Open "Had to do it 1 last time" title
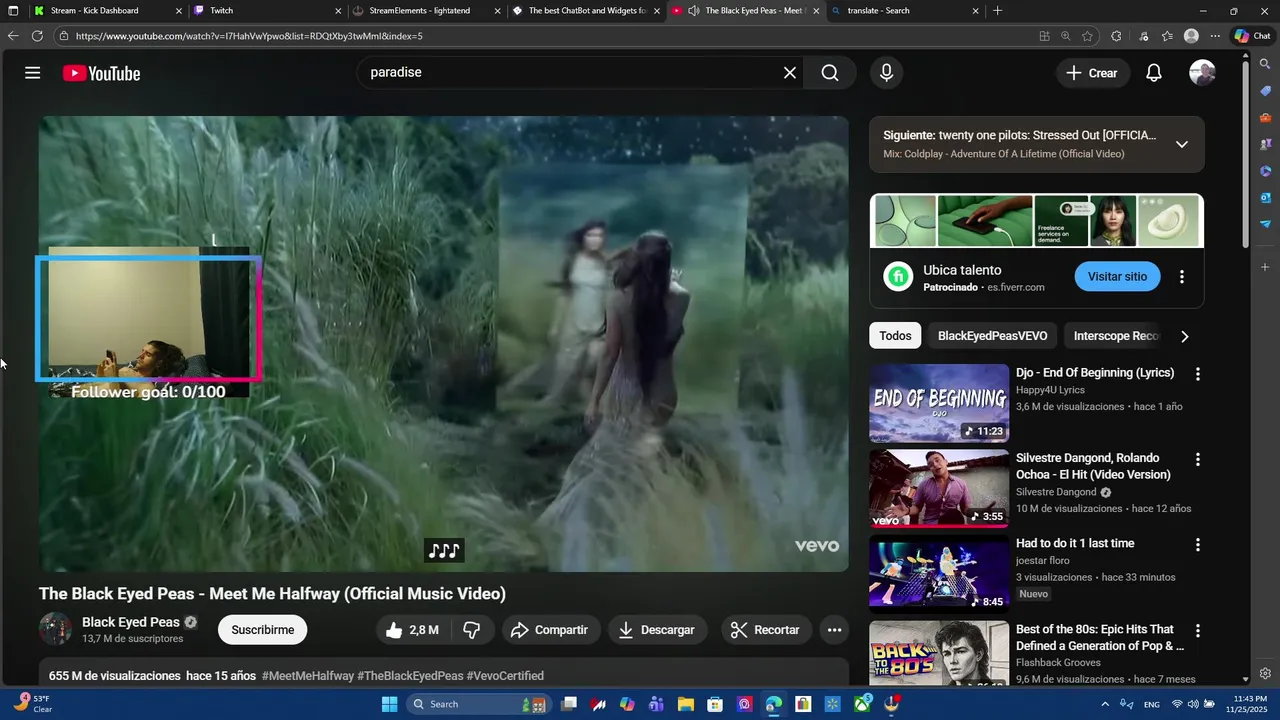The height and width of the screenshot is (720, 1280). pyautogui.click(x=1075, y=543)
